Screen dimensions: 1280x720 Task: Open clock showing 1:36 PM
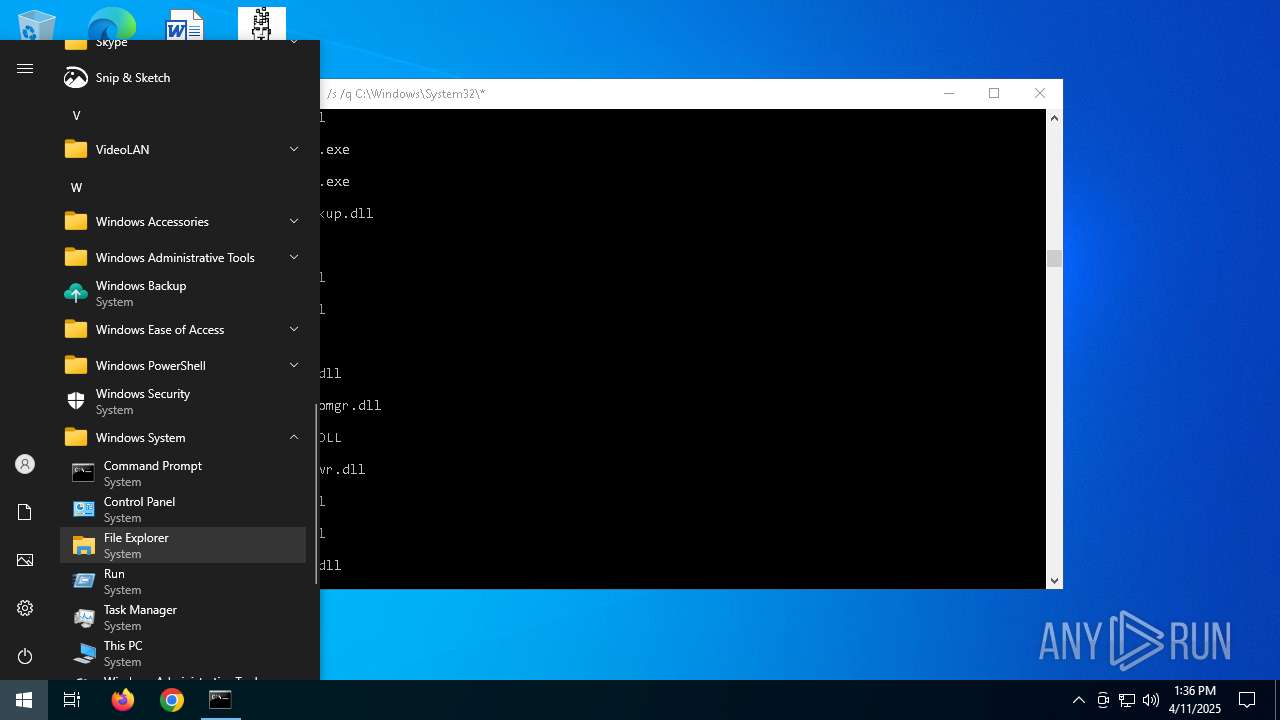1195,699
